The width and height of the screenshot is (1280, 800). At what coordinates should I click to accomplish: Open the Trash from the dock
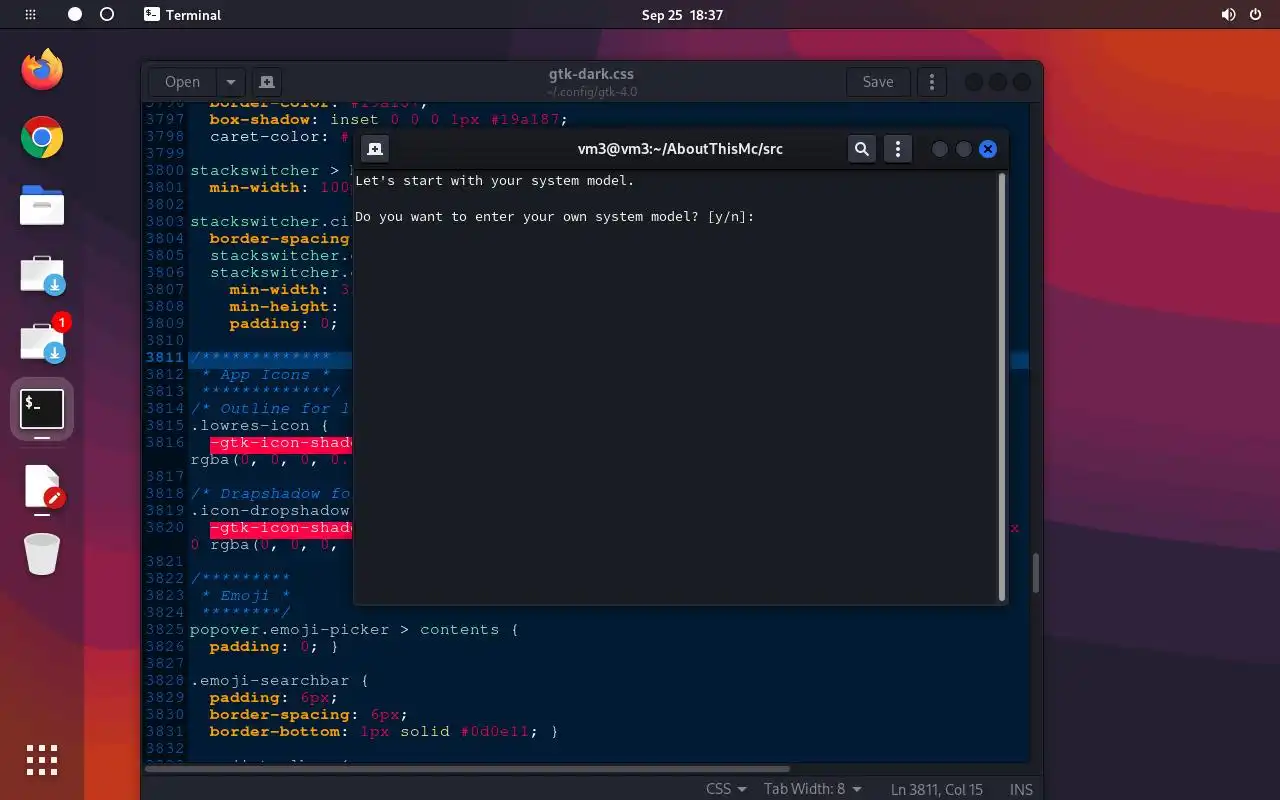[42, 554]
